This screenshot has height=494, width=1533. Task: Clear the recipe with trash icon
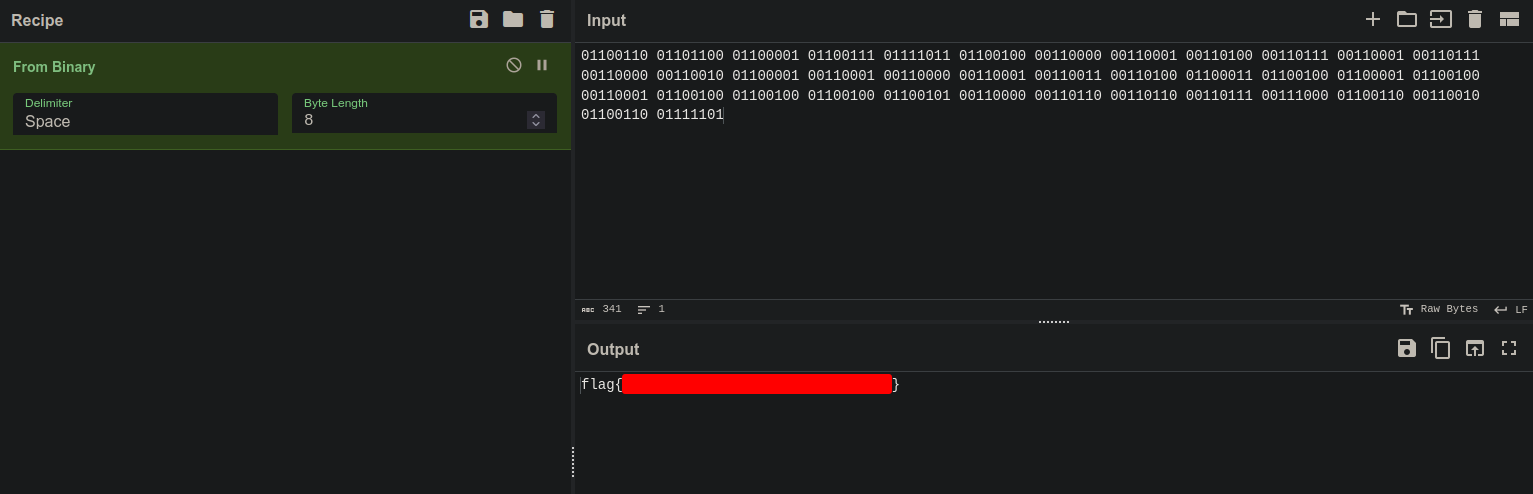pos(546,19)
